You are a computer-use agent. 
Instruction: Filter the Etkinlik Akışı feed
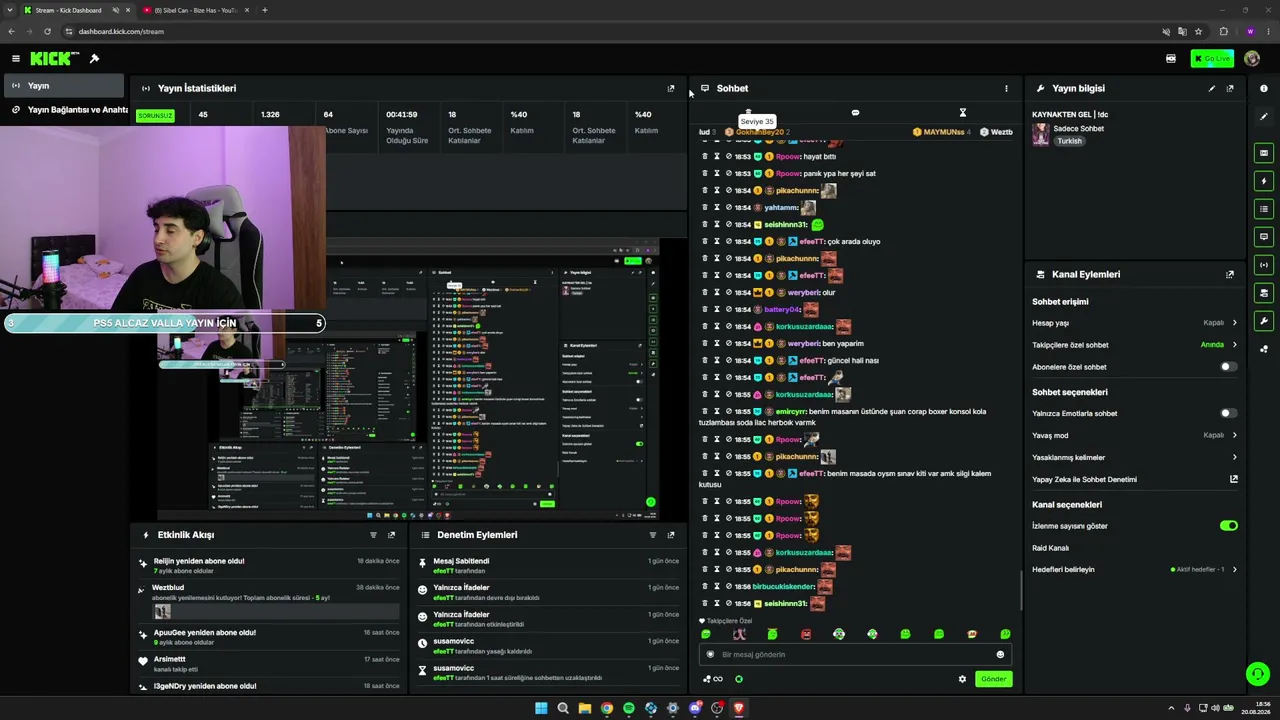coord(373,535)
